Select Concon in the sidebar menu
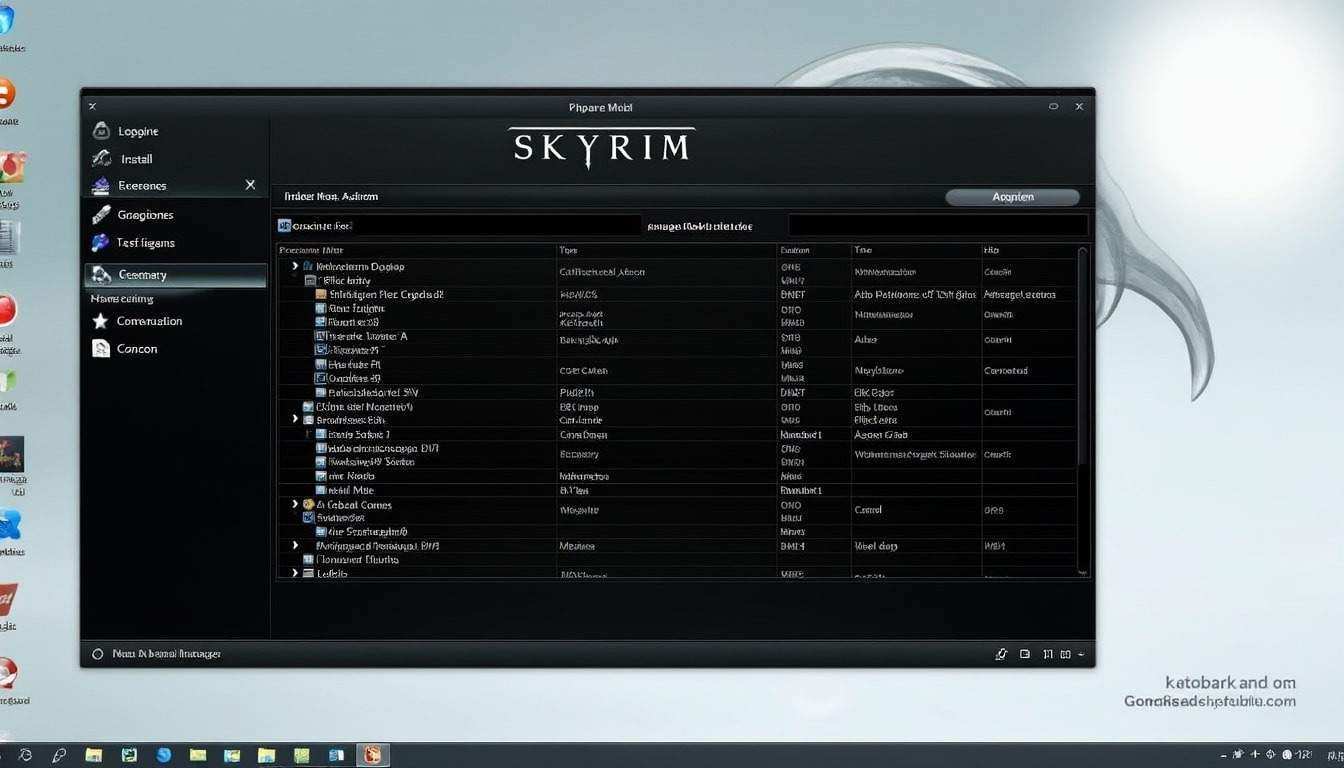1344x768 pixels. (x=137, y=348)
